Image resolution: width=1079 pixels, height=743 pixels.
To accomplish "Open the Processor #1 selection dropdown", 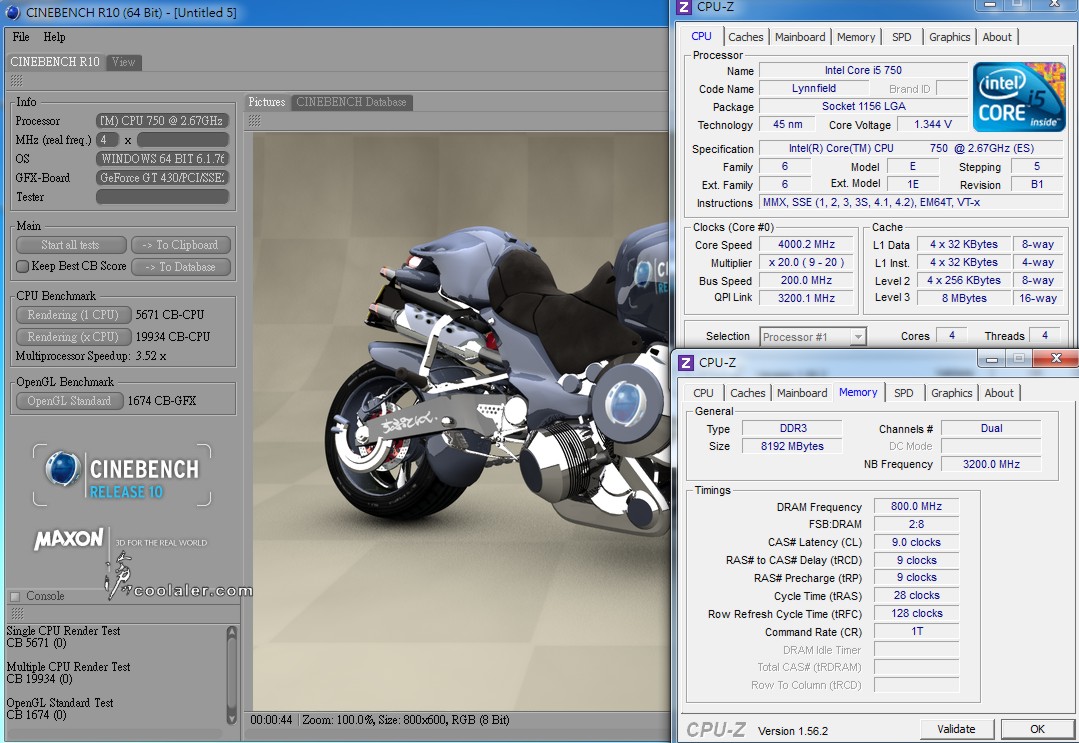I will click(x=813, y=336).
